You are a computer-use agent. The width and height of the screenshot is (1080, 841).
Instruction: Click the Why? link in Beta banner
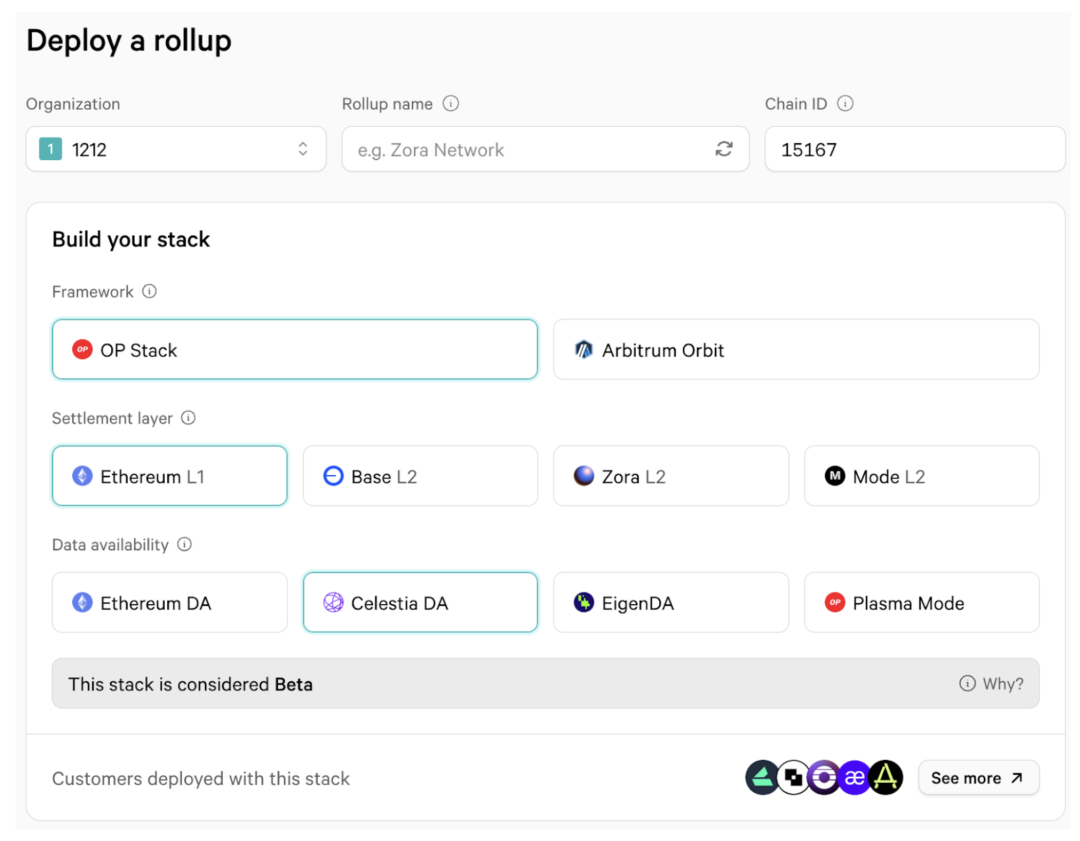tap(991, 684)
